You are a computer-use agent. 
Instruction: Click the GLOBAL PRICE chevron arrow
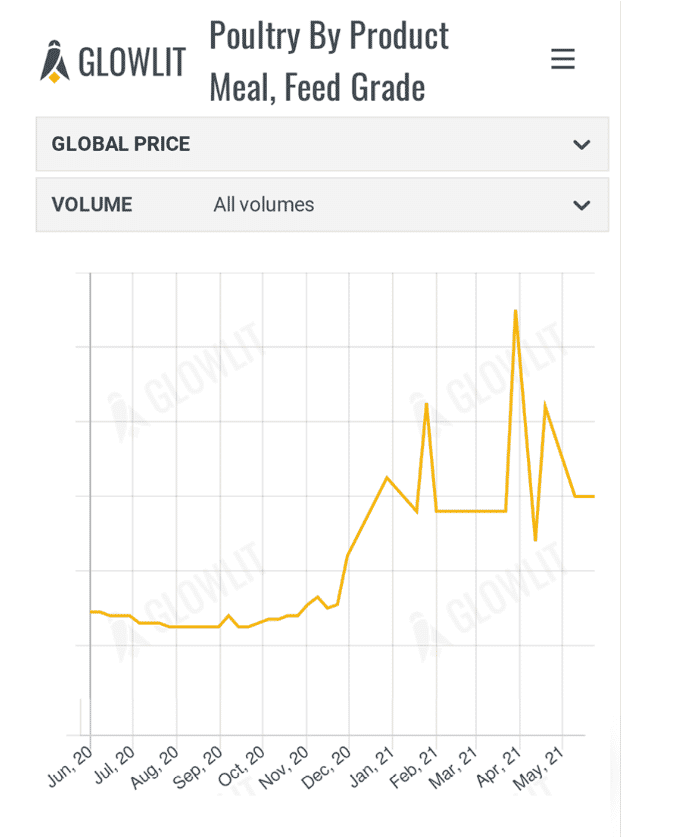(x=581, y=144)
